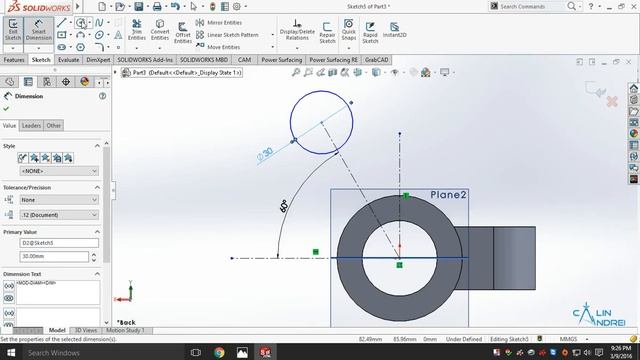This screenshot has height=360, width=640.
Task: Click the 30.00mm value spinner arrows
Action: [x=94, y=257]
